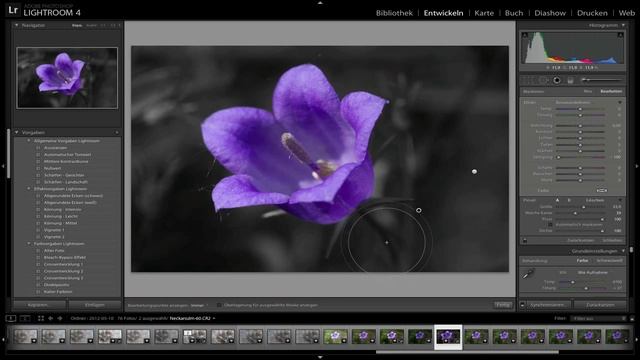Image resolution: width=640 pixels, height=360 pixels.
Task: Toggle highlight clipping indicator in histogram
Action: click(620, 35)
